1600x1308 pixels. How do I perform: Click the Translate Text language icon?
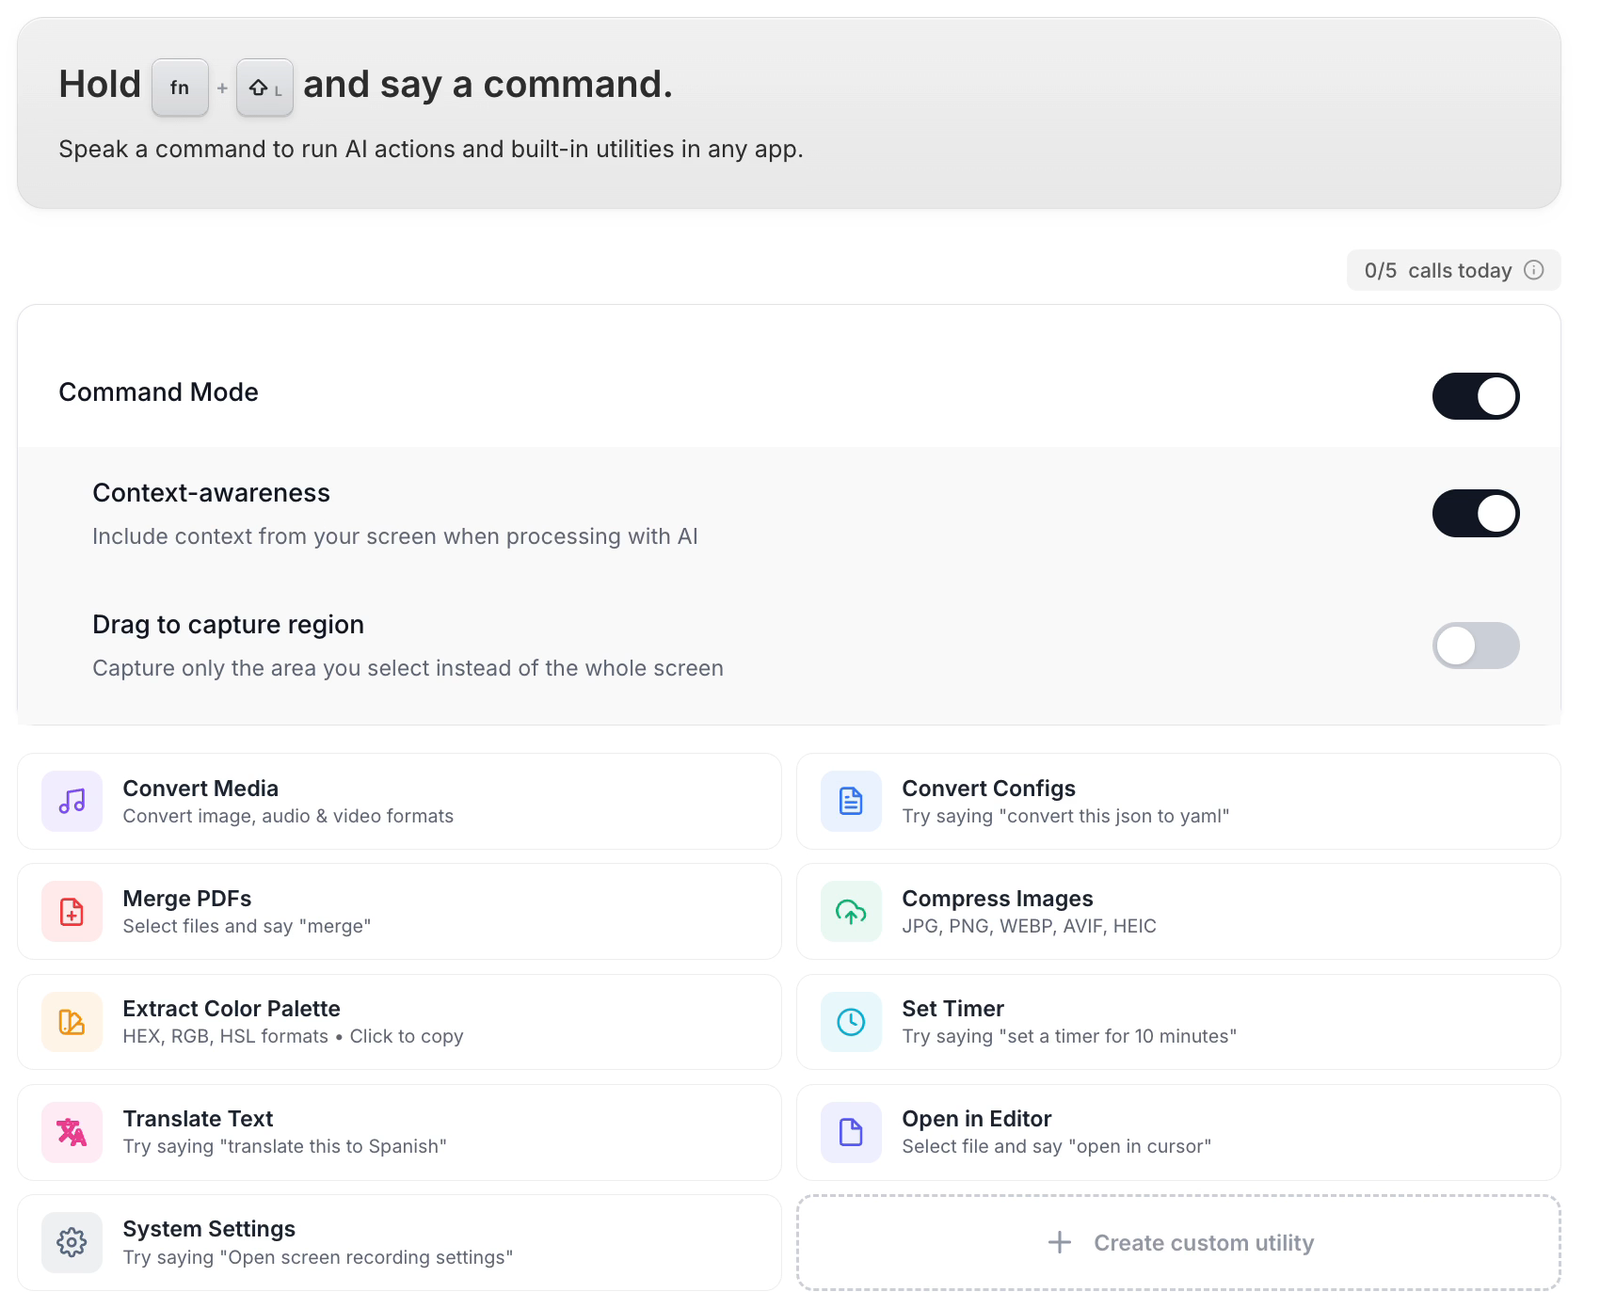tap(72, 1132)
